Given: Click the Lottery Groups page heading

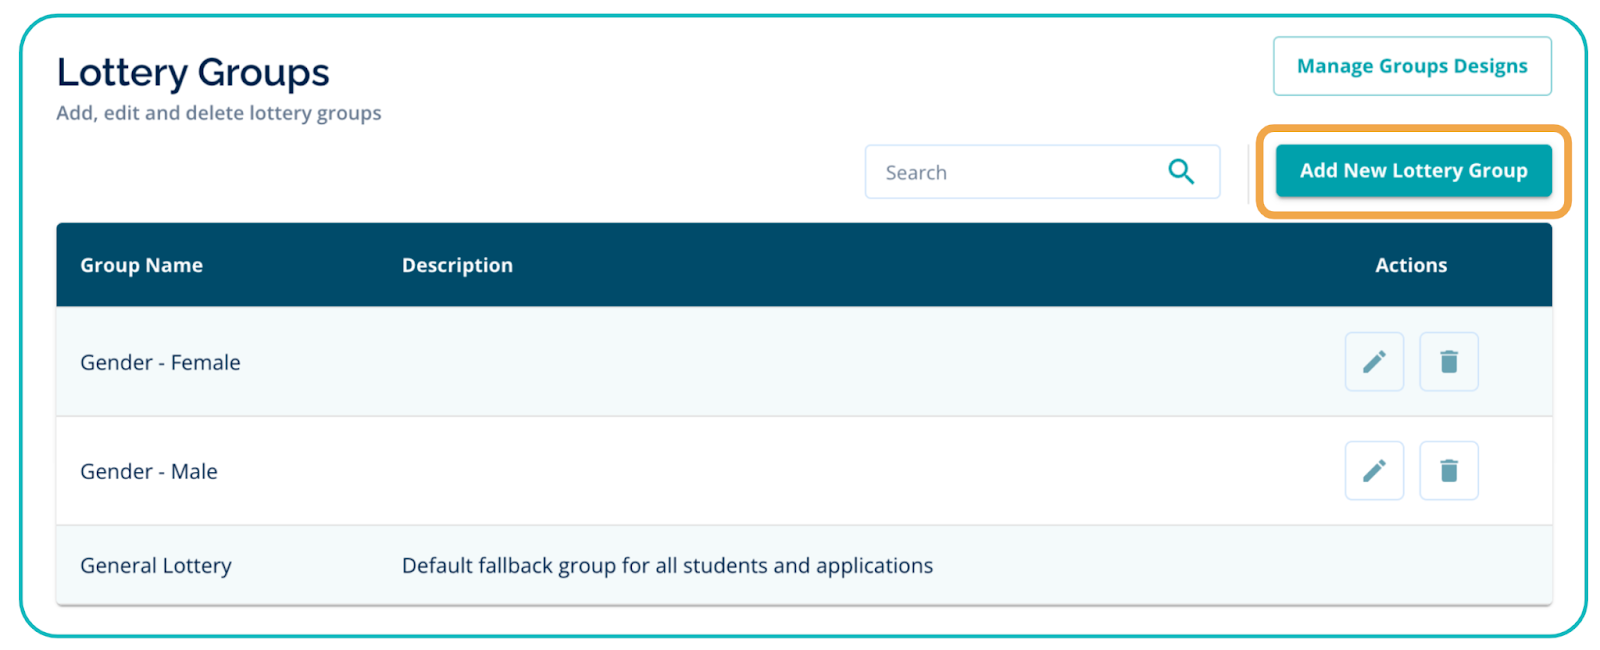Looking at the screenshot, I should [193, 73].
